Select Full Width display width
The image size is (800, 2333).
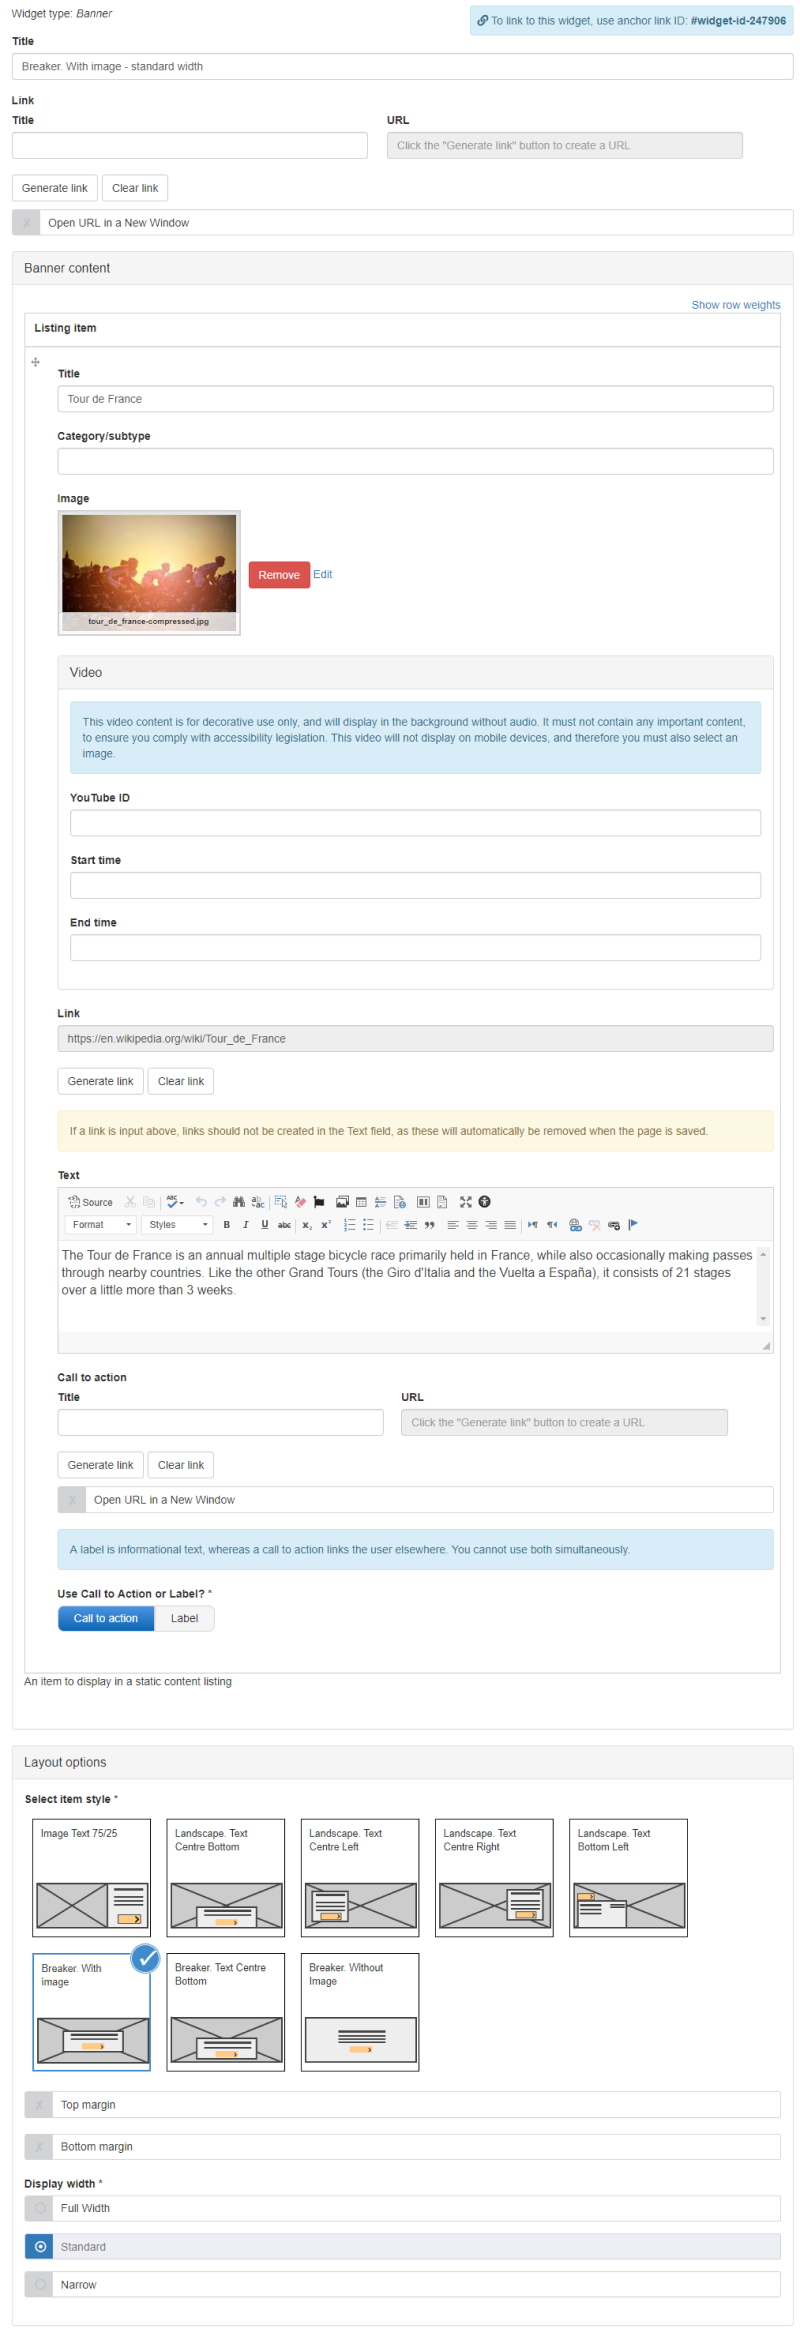(402, 2209)
